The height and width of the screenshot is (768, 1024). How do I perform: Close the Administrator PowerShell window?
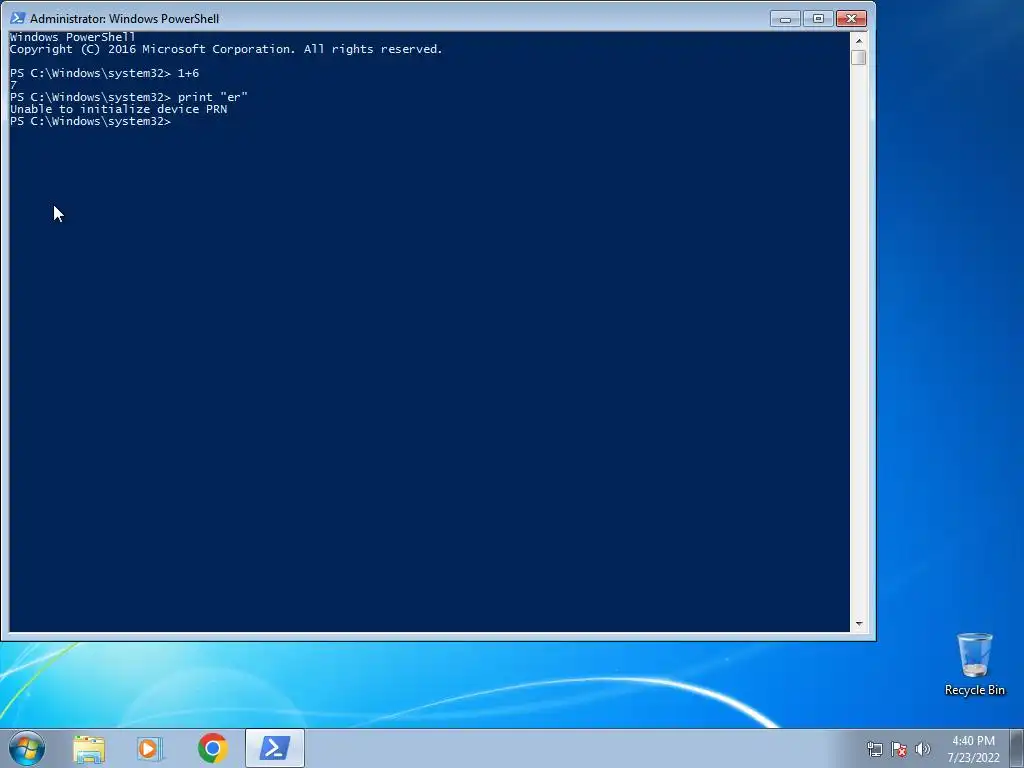(x=851, y=19)
